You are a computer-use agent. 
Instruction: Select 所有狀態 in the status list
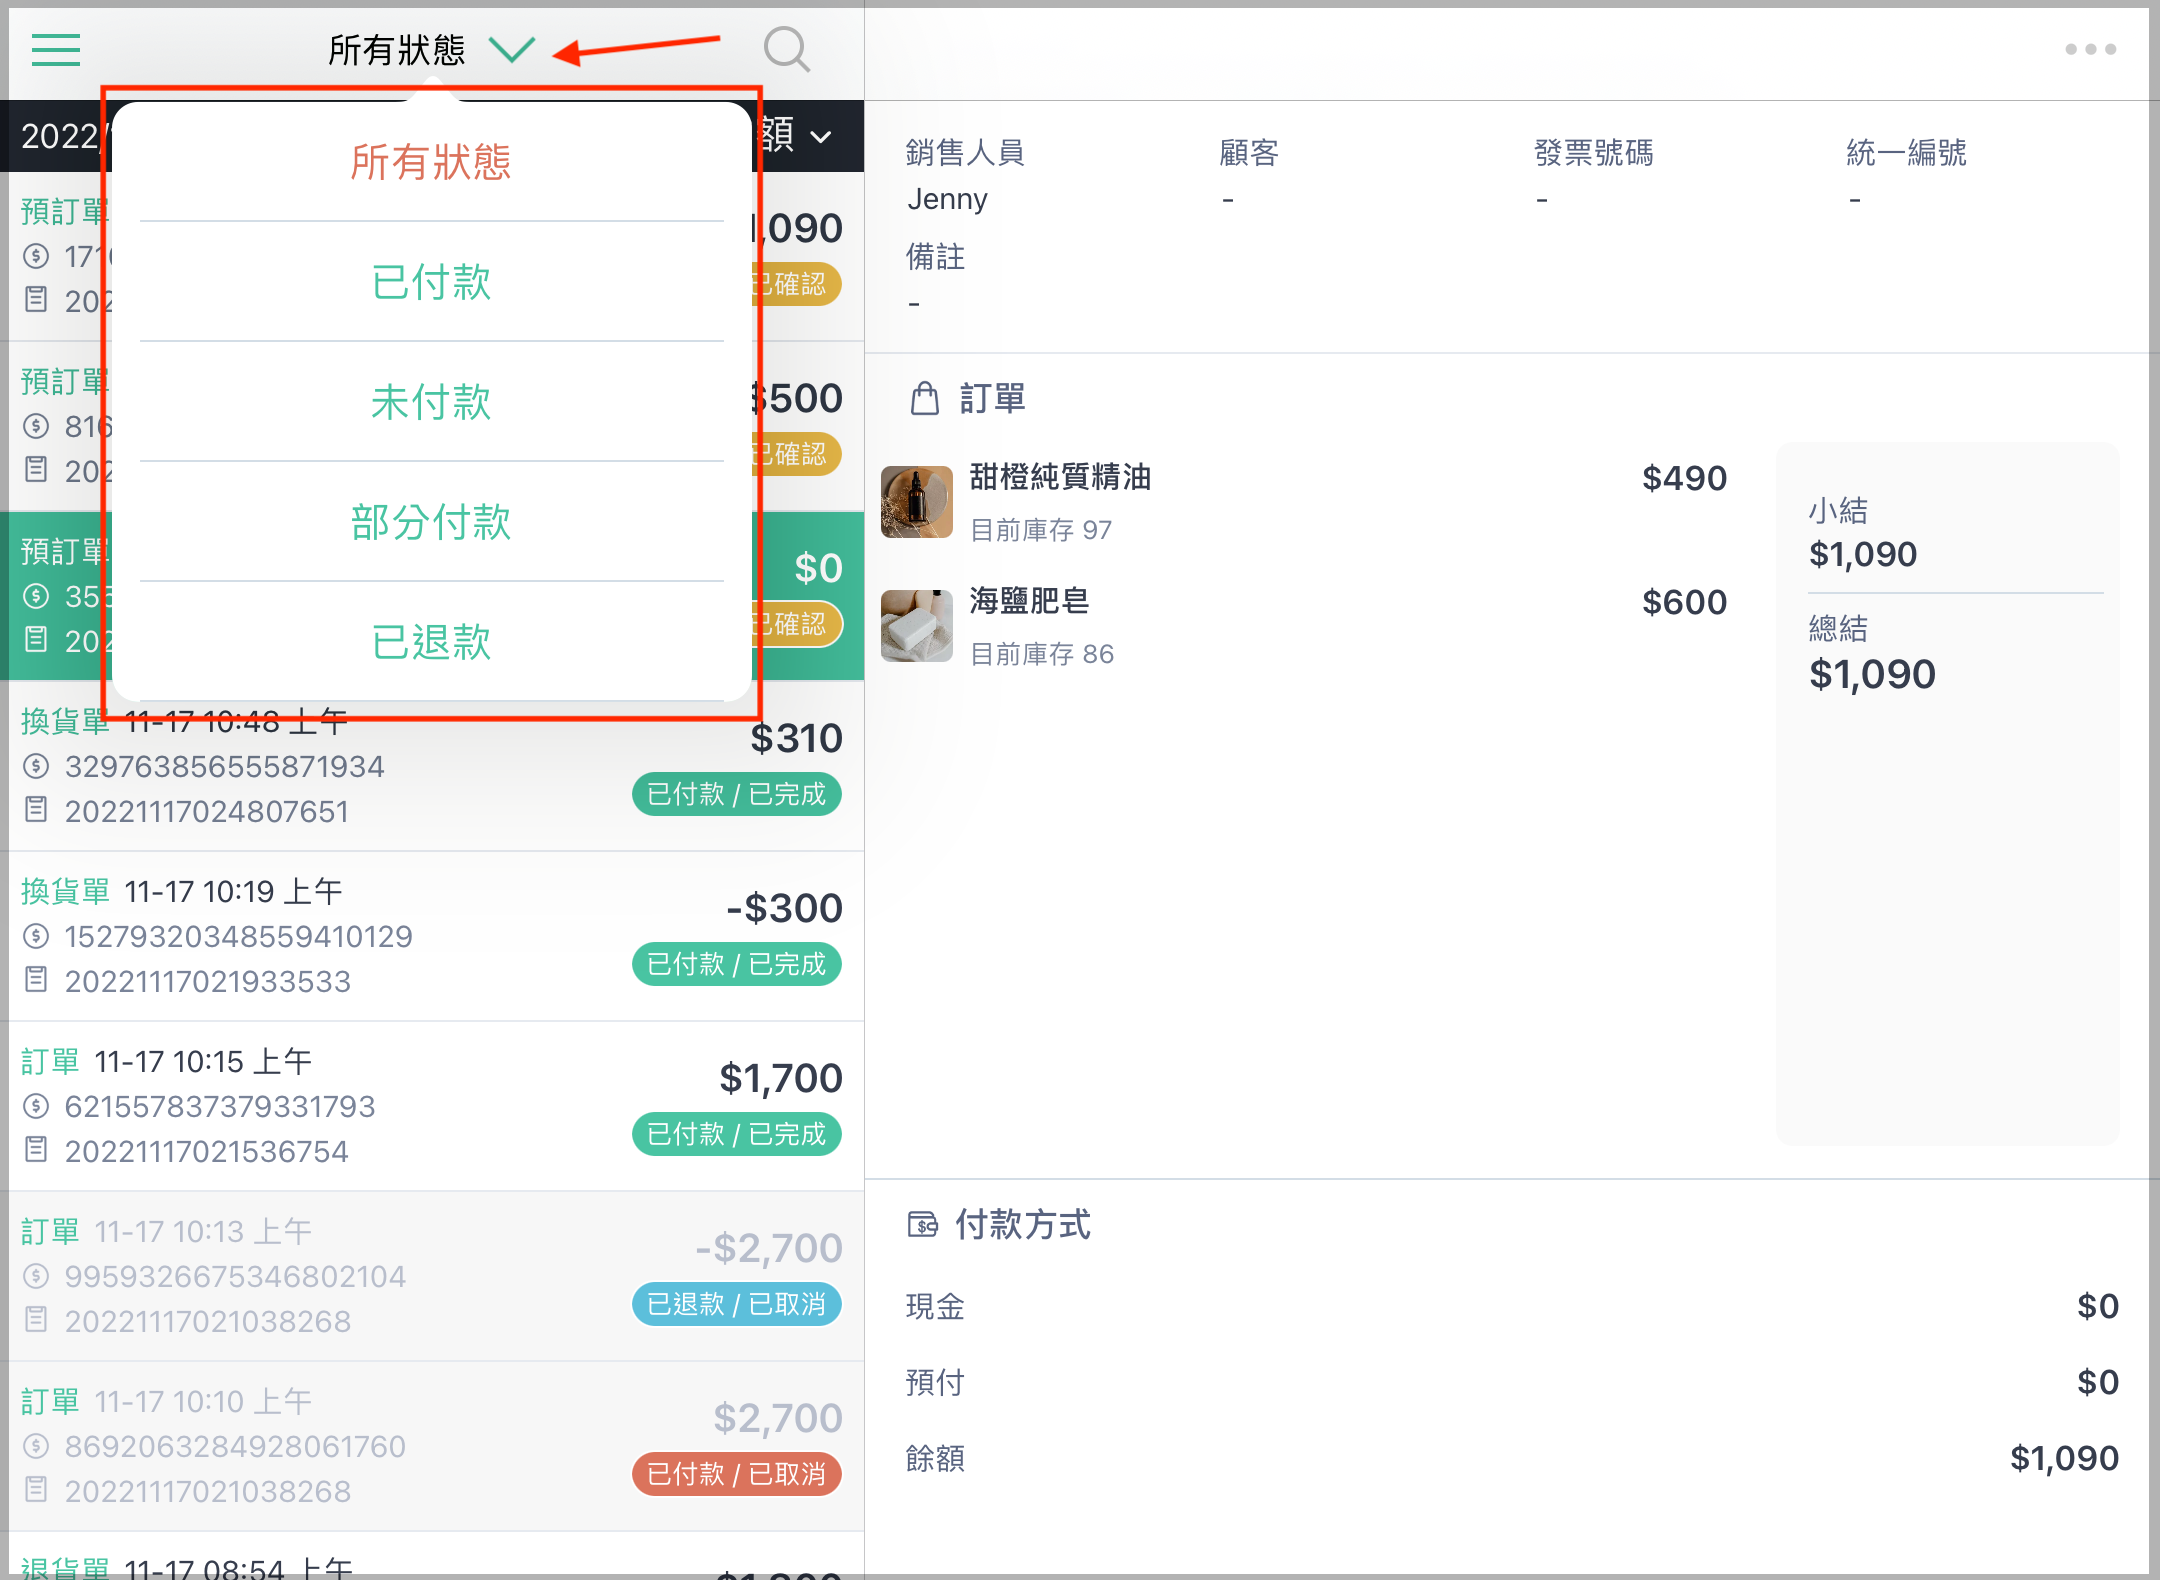coord(431,161)
